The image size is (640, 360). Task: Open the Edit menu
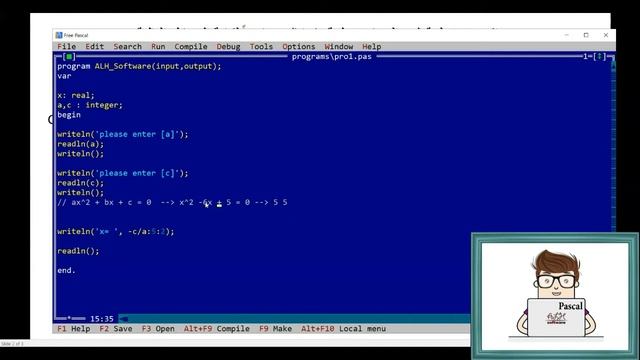95,47
